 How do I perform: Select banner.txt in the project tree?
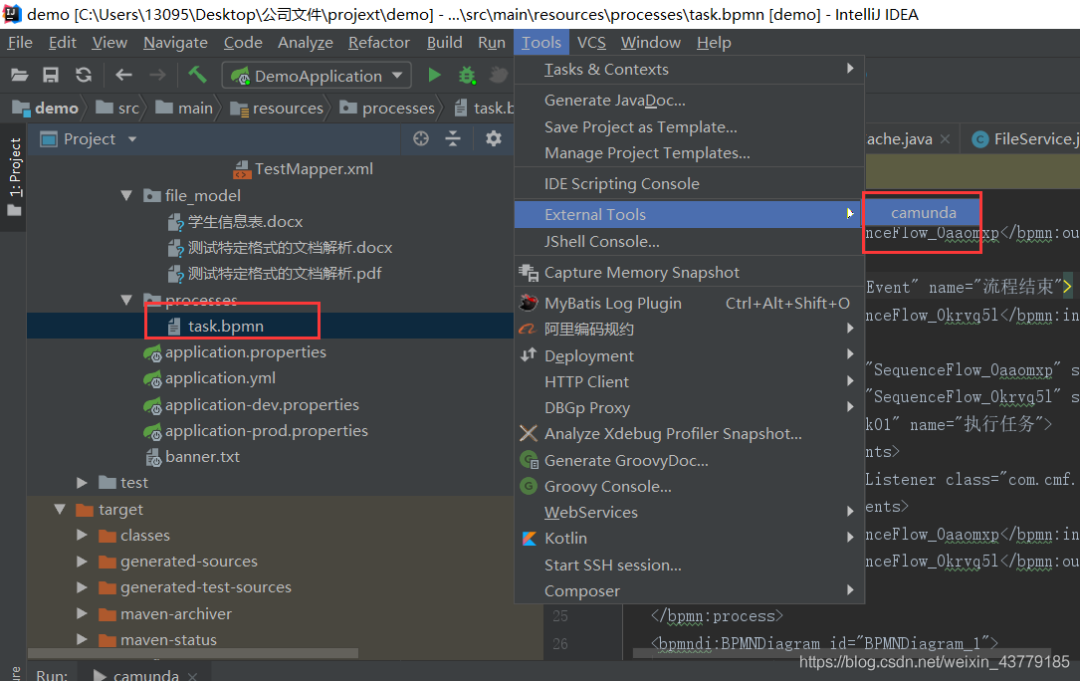coord(202,457)
